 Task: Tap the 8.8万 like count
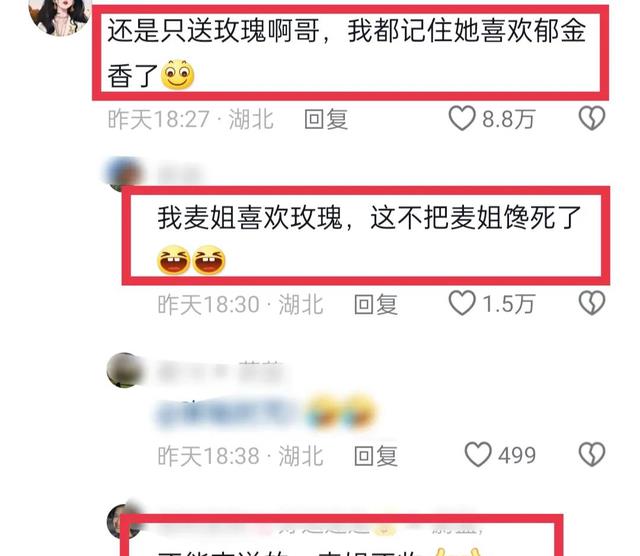pos(508,119)
